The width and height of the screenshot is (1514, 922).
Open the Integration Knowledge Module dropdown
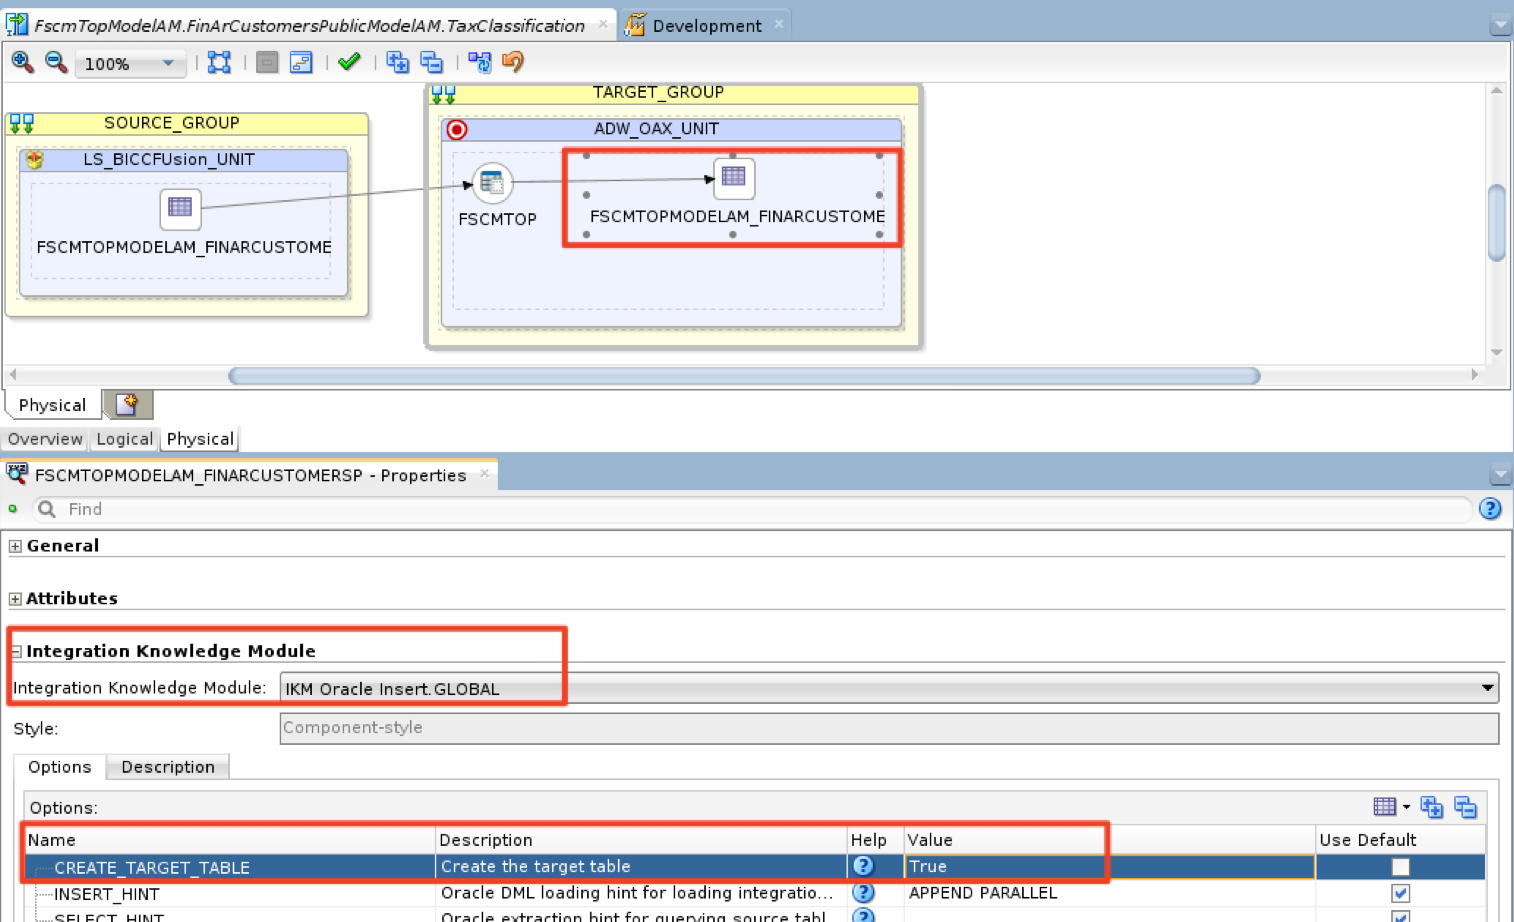(1487, 688)
